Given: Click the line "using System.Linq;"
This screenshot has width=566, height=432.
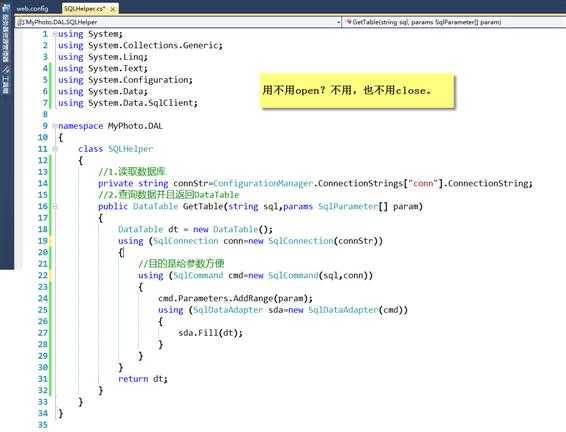Looking at the screenshot, I should (103, 57).
